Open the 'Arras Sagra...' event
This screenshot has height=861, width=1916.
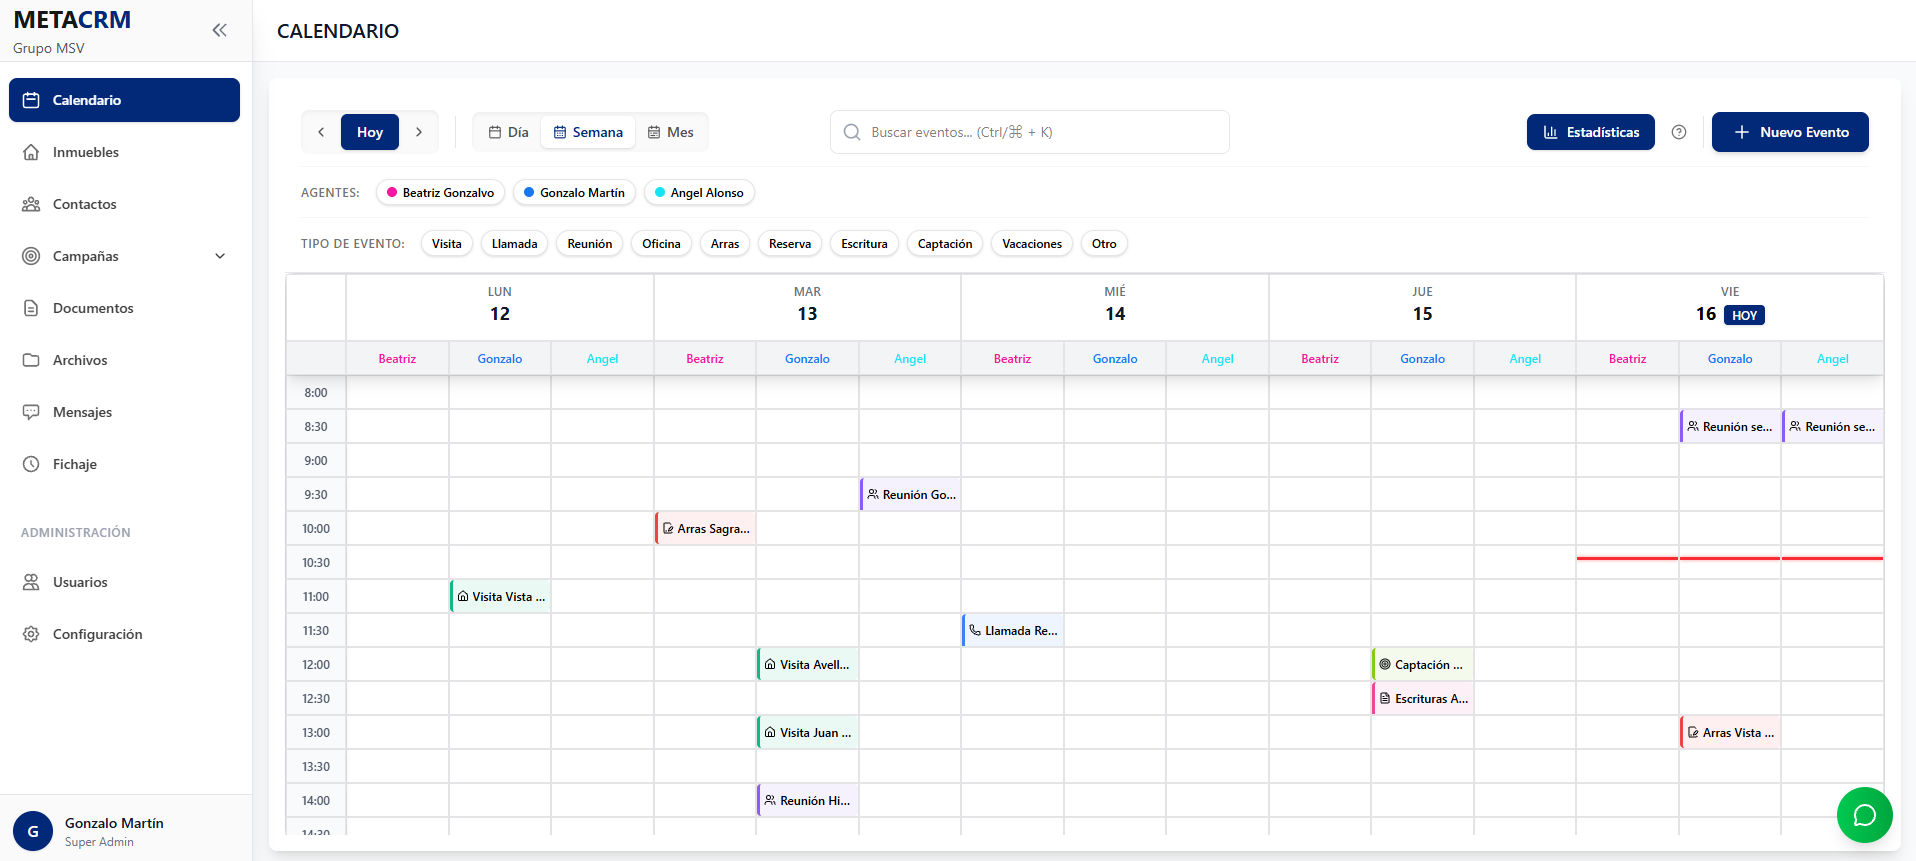(705, 529)
